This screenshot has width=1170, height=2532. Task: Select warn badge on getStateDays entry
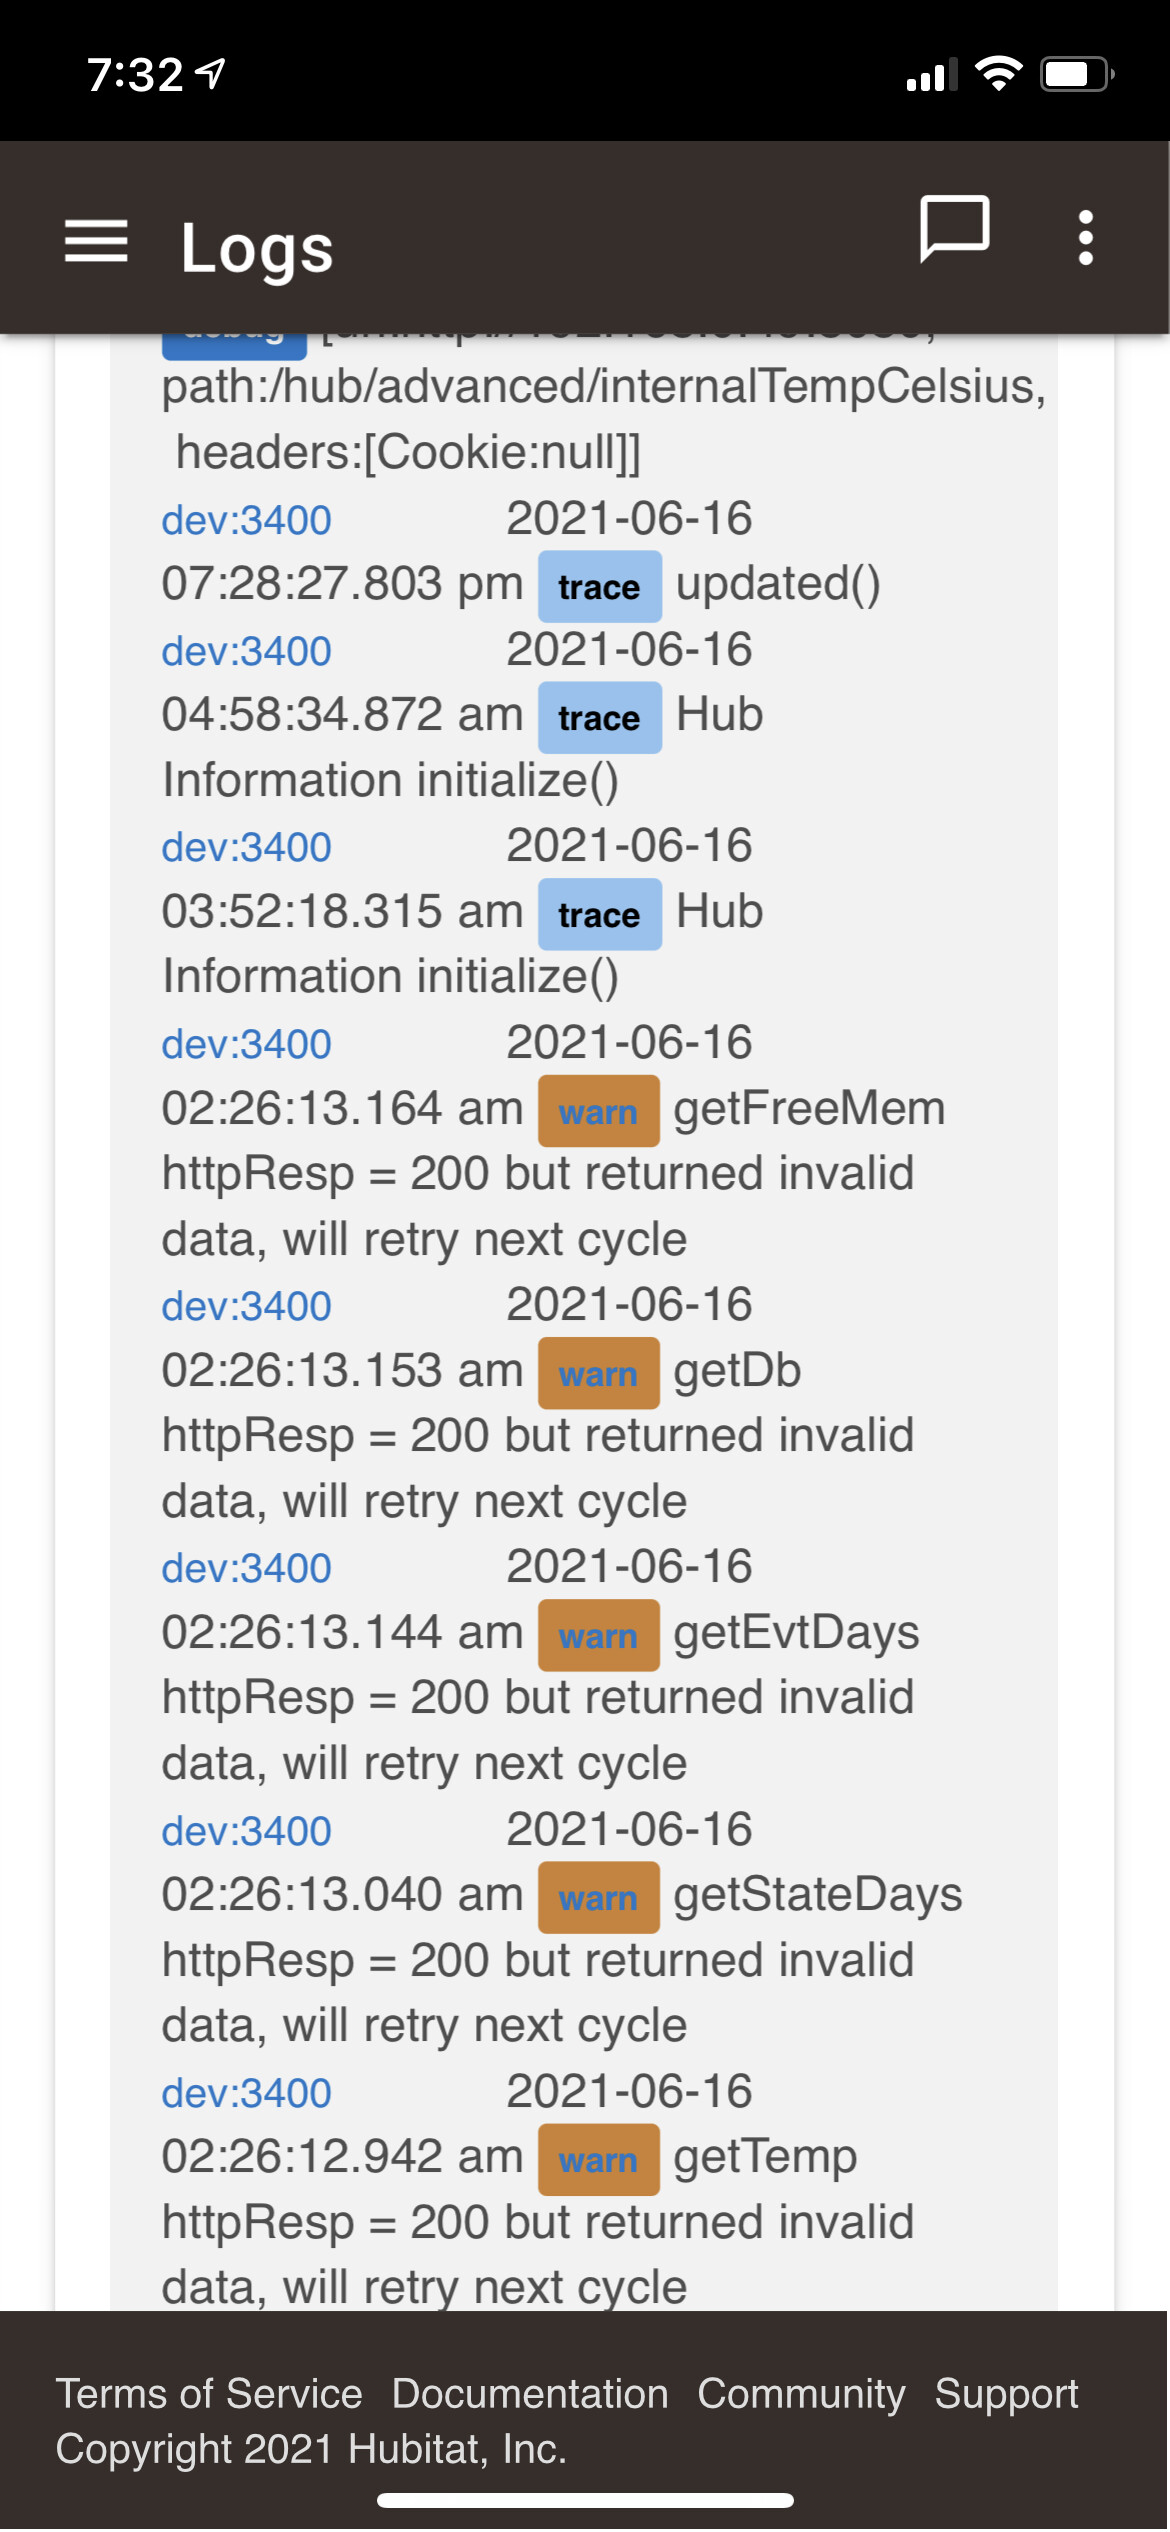(598, 1898)
